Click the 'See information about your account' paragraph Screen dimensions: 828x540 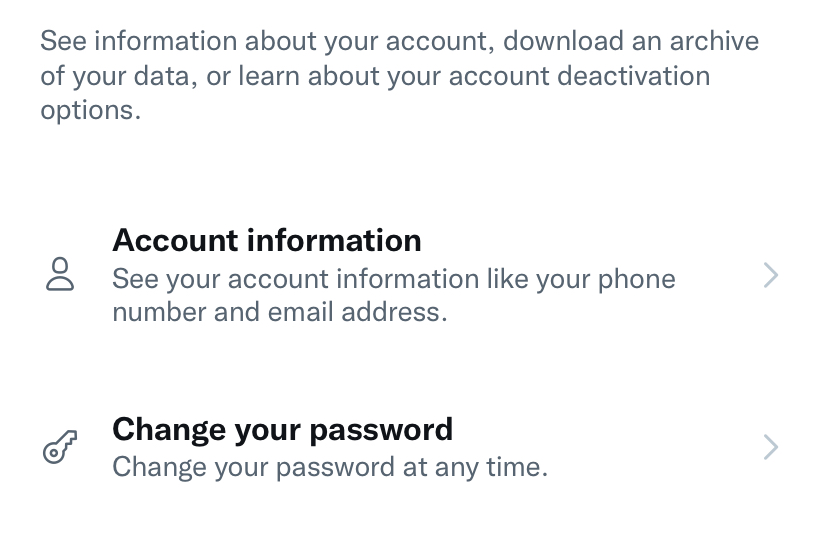pos(400,75)
